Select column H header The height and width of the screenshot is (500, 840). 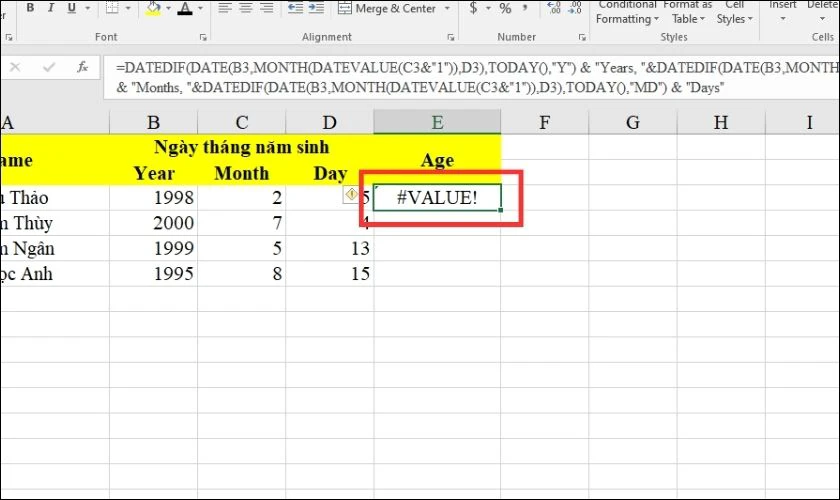point(721,122)
